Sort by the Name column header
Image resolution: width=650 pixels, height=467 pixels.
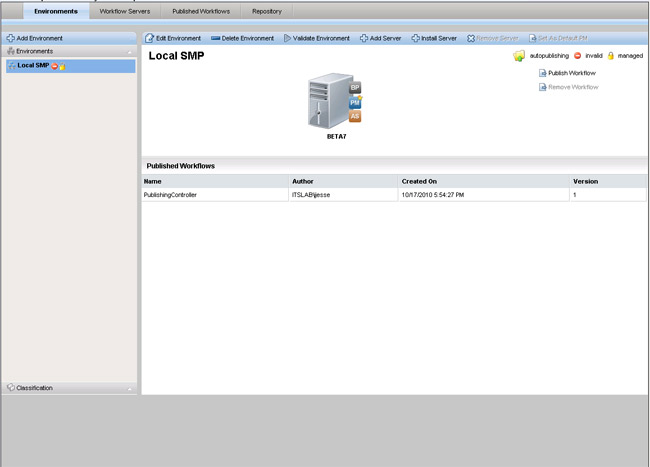tap(215, 181)
